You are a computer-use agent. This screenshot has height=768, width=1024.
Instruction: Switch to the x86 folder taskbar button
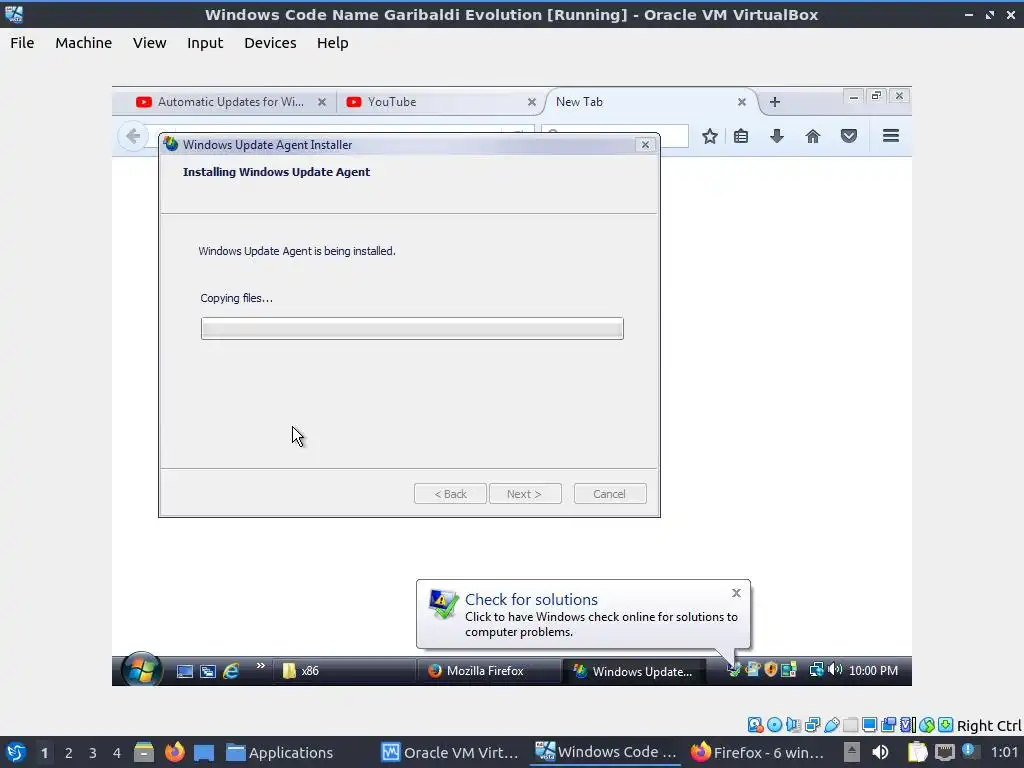[343, 671]
